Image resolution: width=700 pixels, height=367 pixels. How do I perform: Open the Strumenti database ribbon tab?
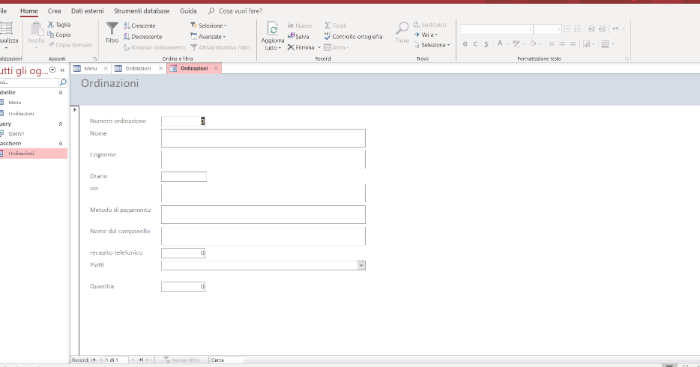pyautogui.click(x=142, y=11)
